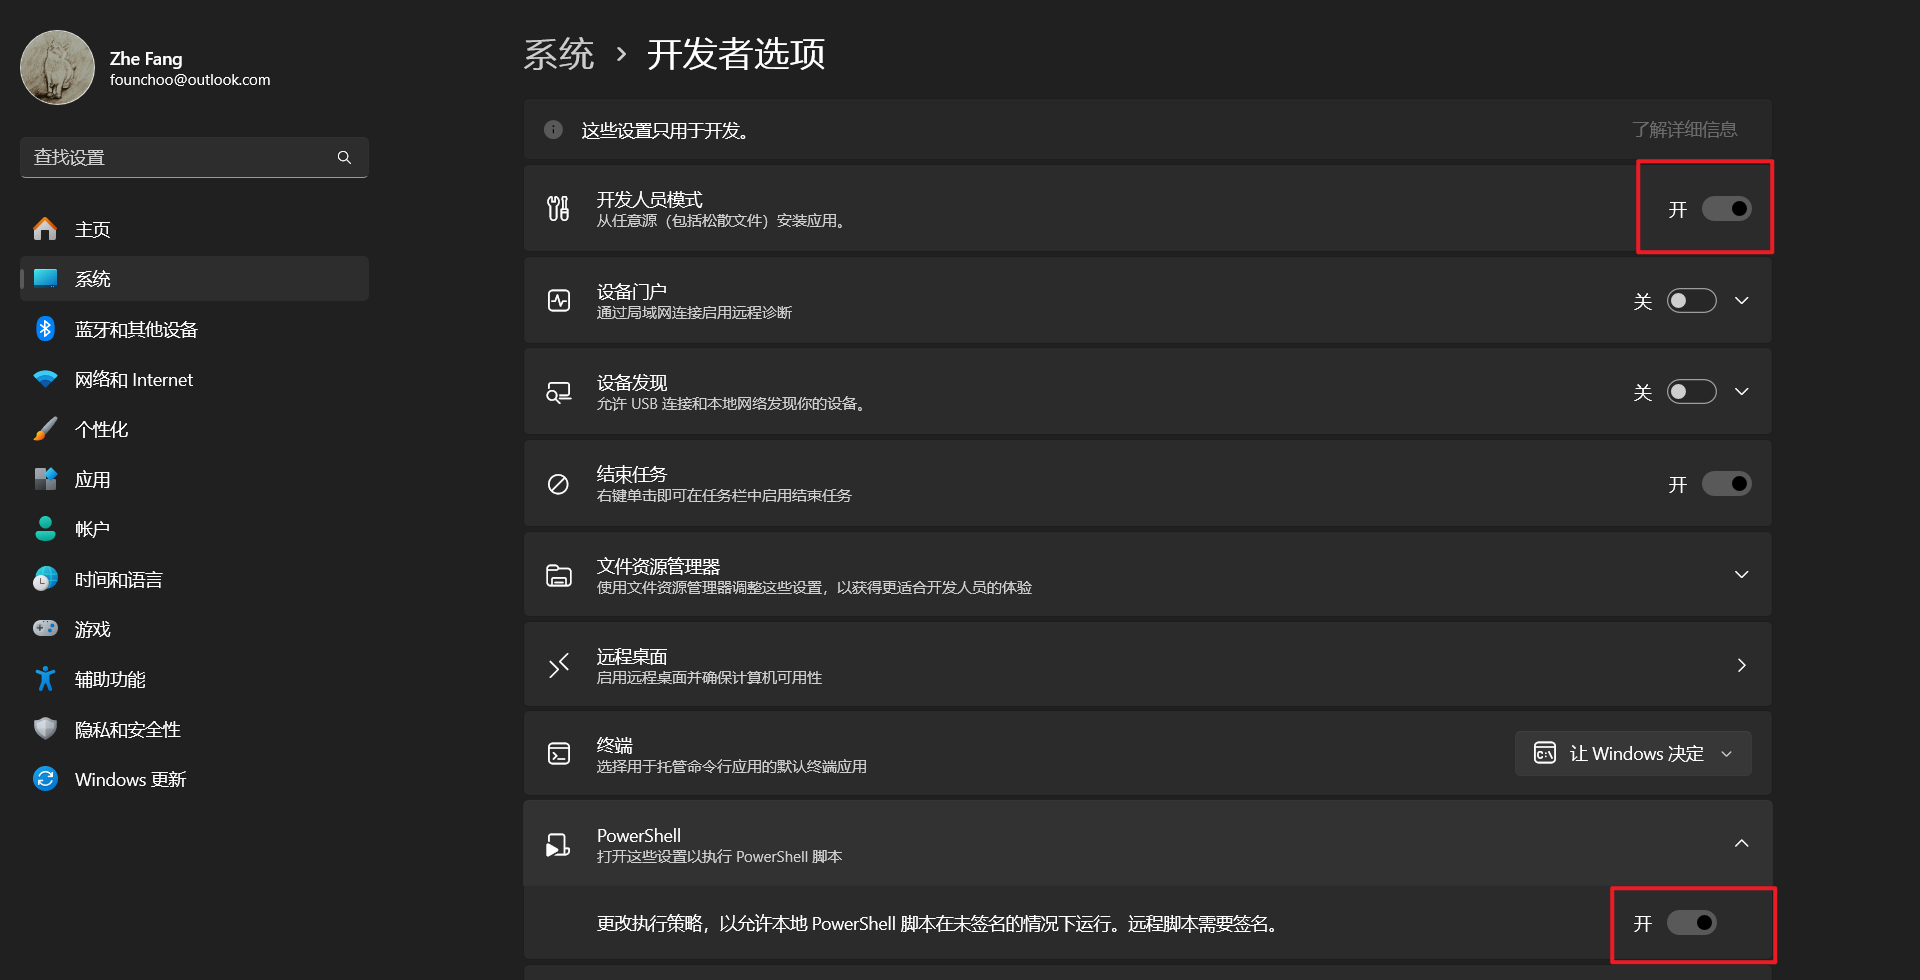Click the 游戏 controller icon
Screen dimensions: 1920x980
(x=45, y=629)
